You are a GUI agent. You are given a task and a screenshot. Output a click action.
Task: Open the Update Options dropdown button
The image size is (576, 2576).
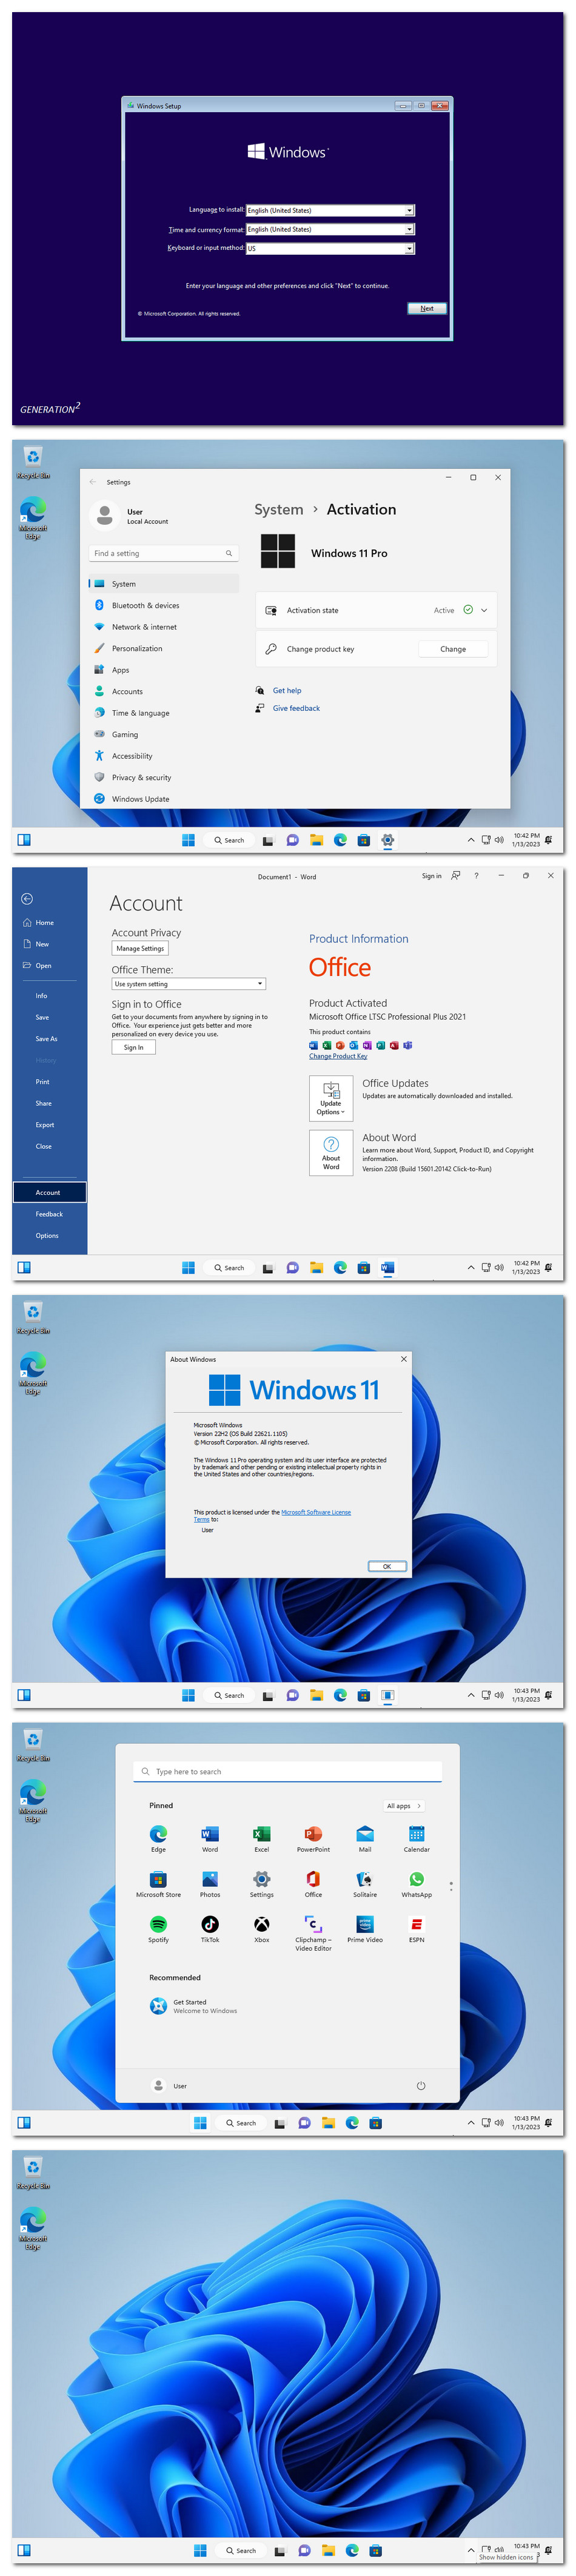click(x=331, y=1098)
